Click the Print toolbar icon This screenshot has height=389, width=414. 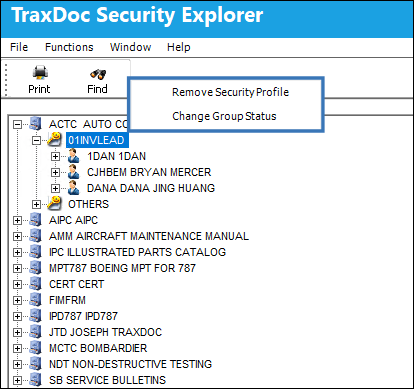pos(40,73)
